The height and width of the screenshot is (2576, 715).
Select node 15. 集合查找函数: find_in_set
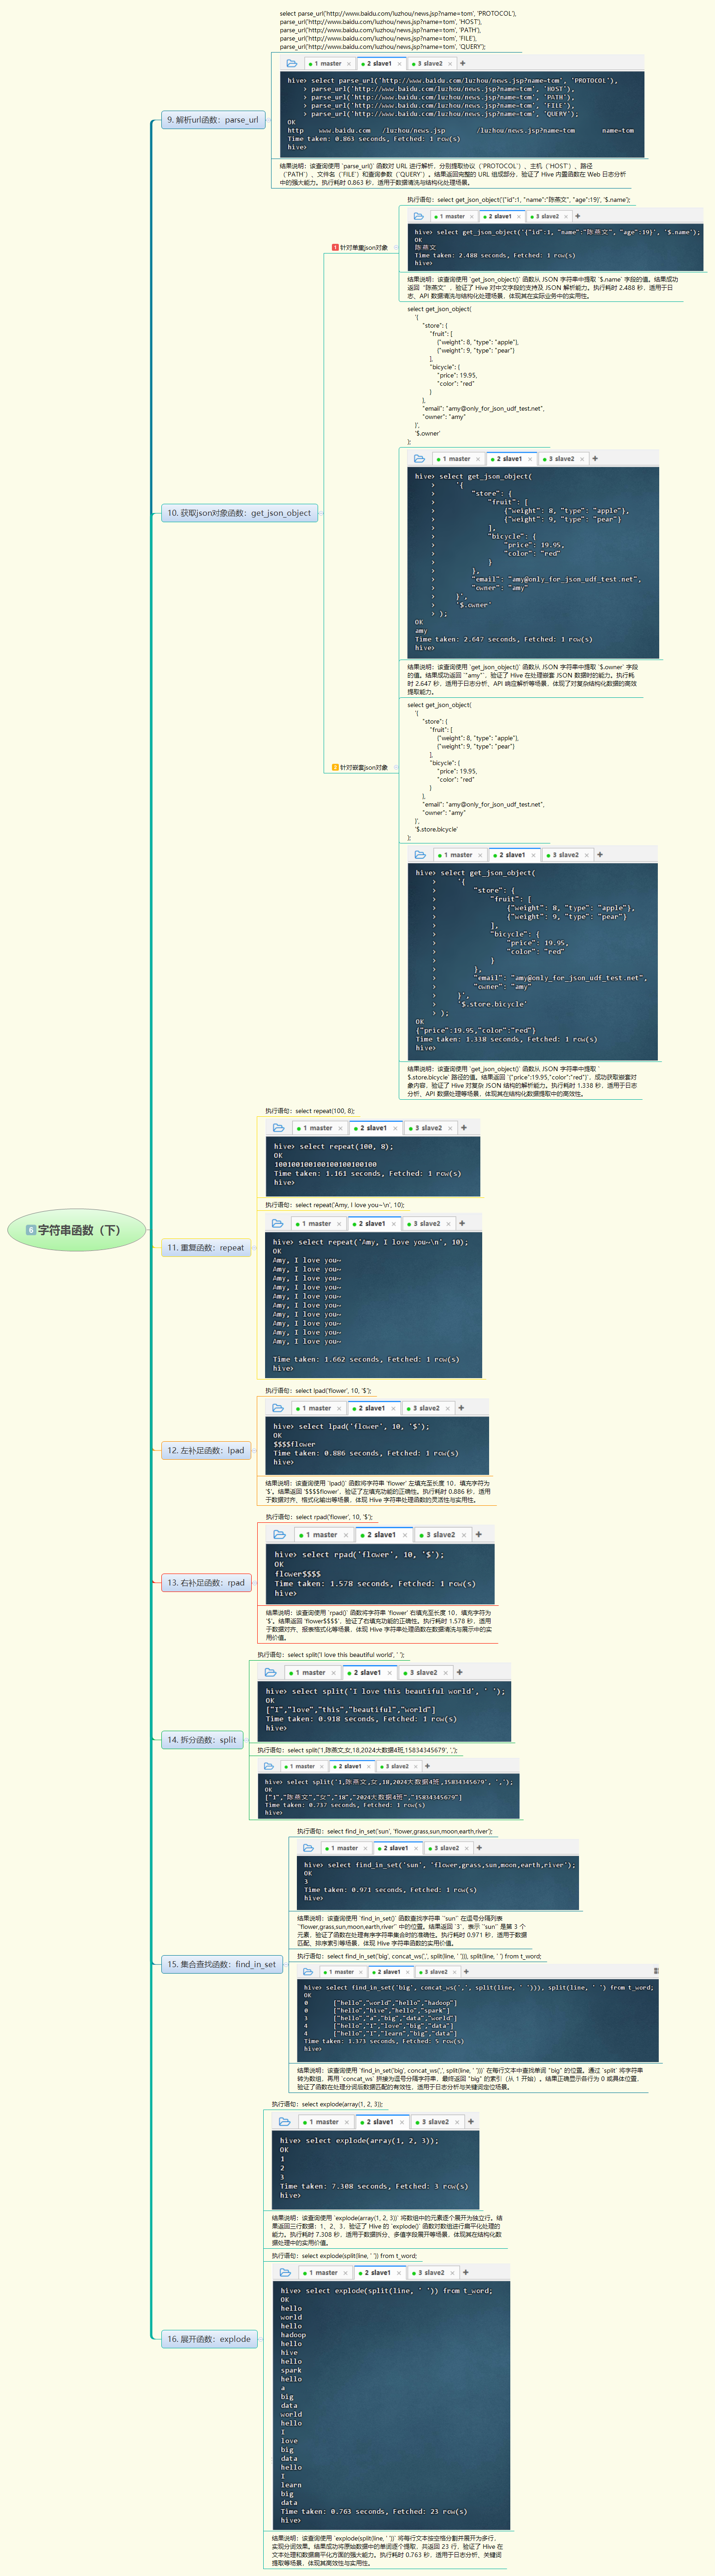(222, 1964)
